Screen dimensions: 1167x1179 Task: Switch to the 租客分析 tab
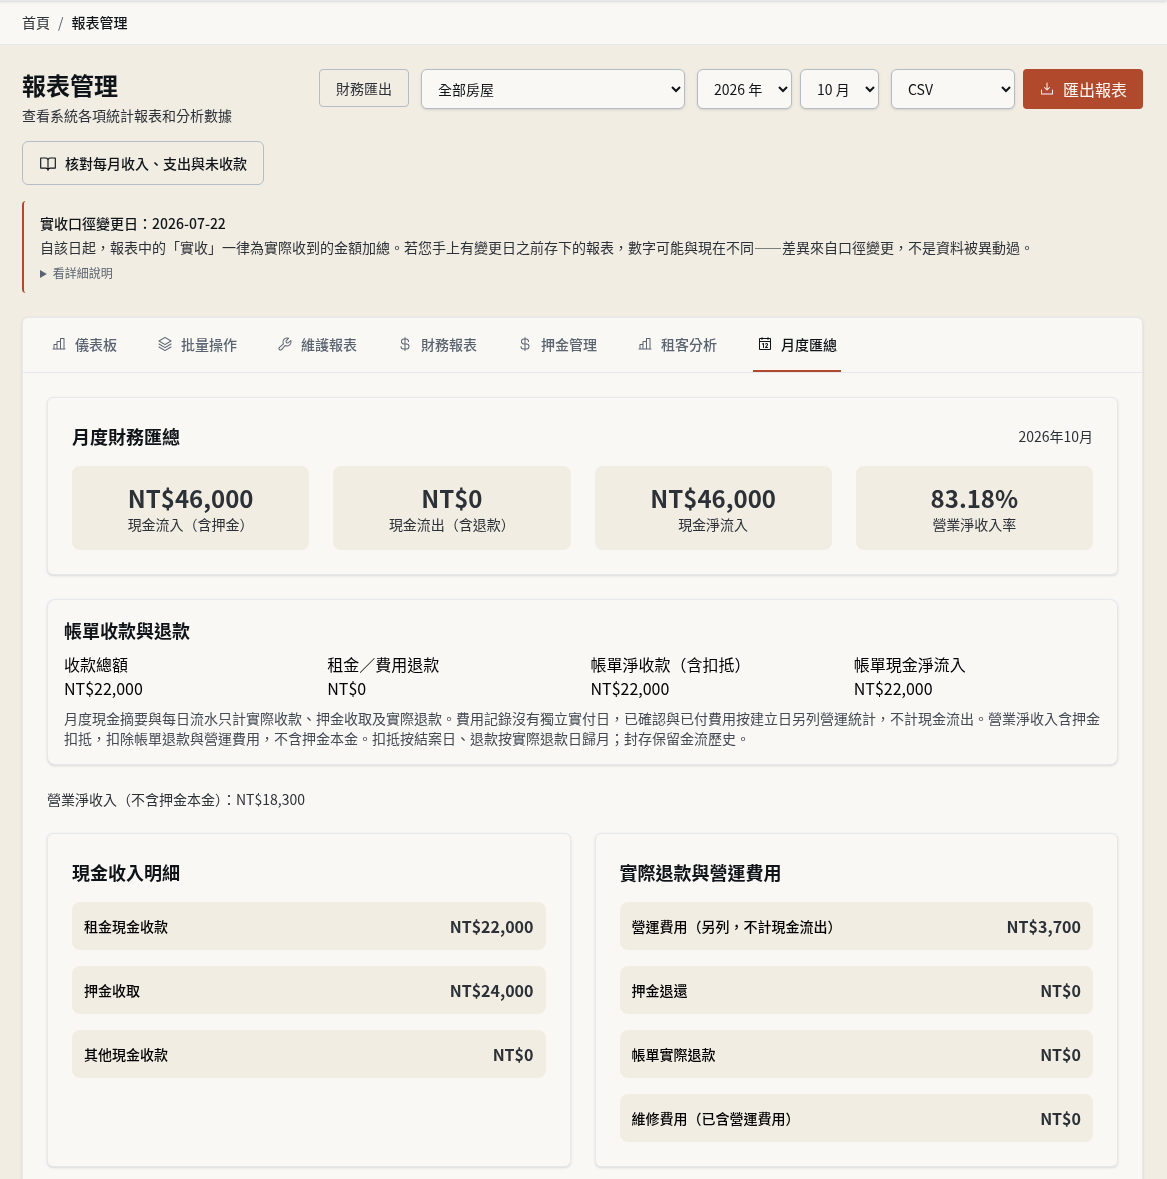point(677,345)
